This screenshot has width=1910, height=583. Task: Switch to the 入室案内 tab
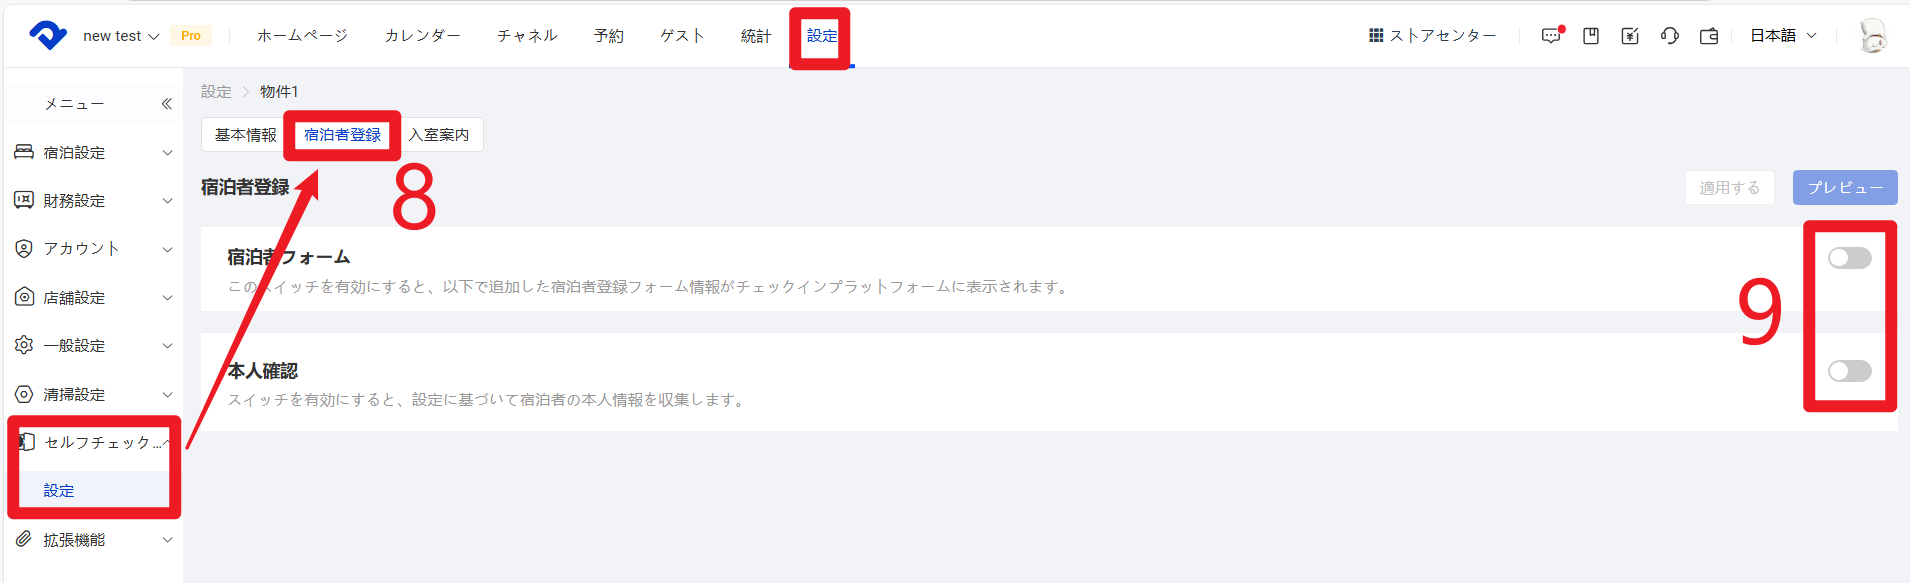[439, 135]
